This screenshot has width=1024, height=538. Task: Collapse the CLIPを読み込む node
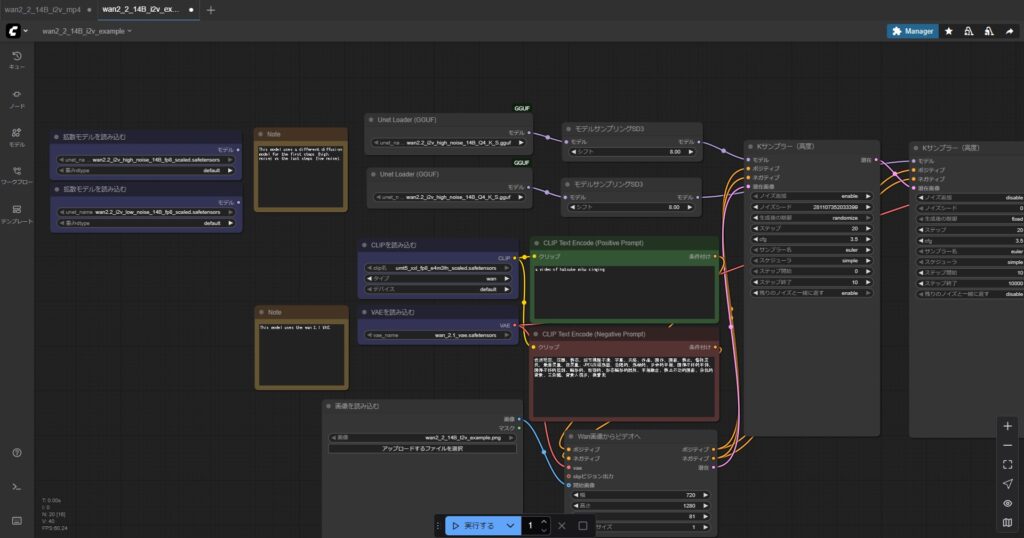(364, 245)
